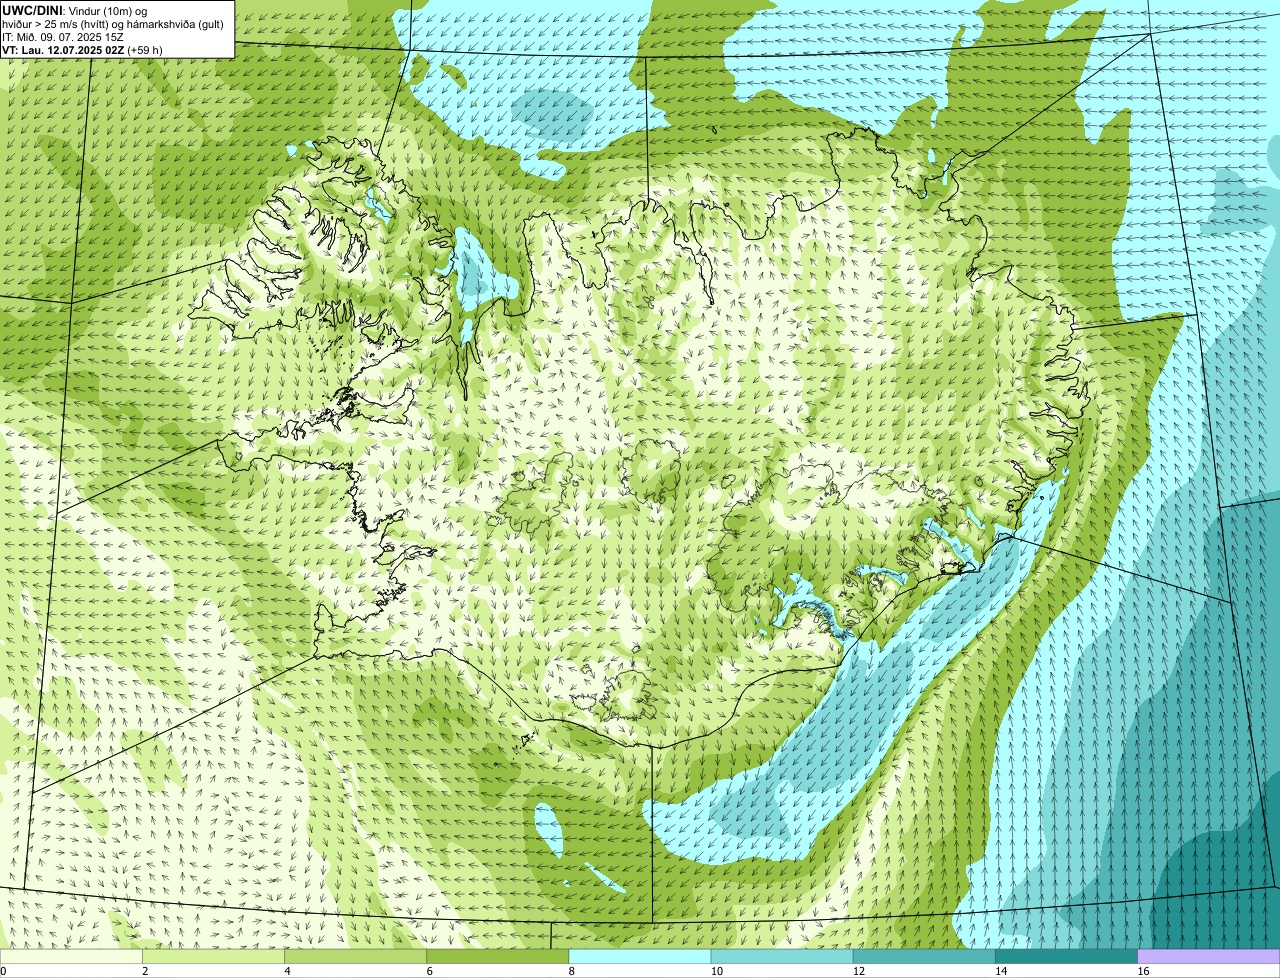The image size is (1280, 978).
Task: Click the light green 2–4 legend swatch
Action: [x=213, y=956]
